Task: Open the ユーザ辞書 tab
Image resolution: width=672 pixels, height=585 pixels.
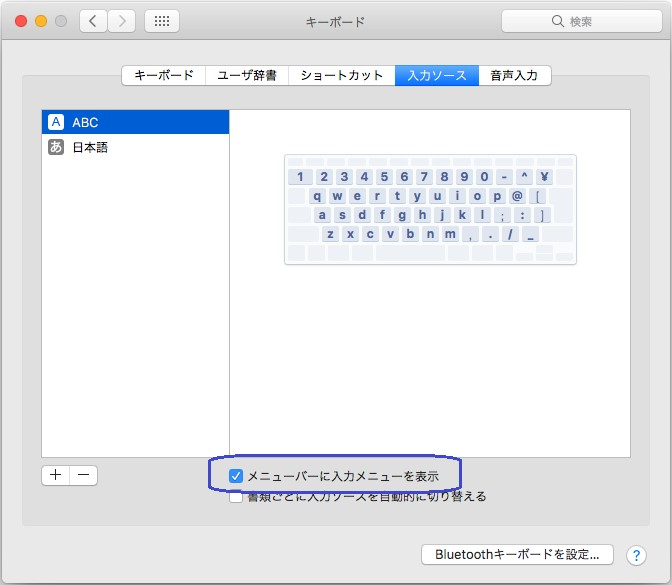Action: click(247, 76)
